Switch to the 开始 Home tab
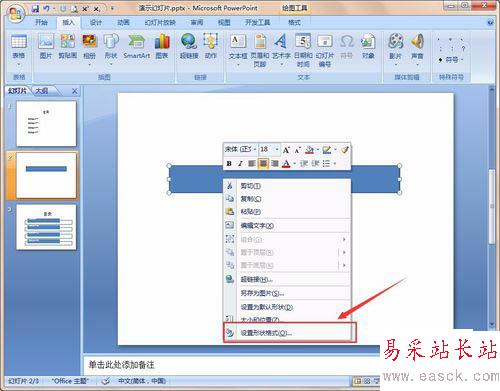Screen dimensions: 500x391 41,22
